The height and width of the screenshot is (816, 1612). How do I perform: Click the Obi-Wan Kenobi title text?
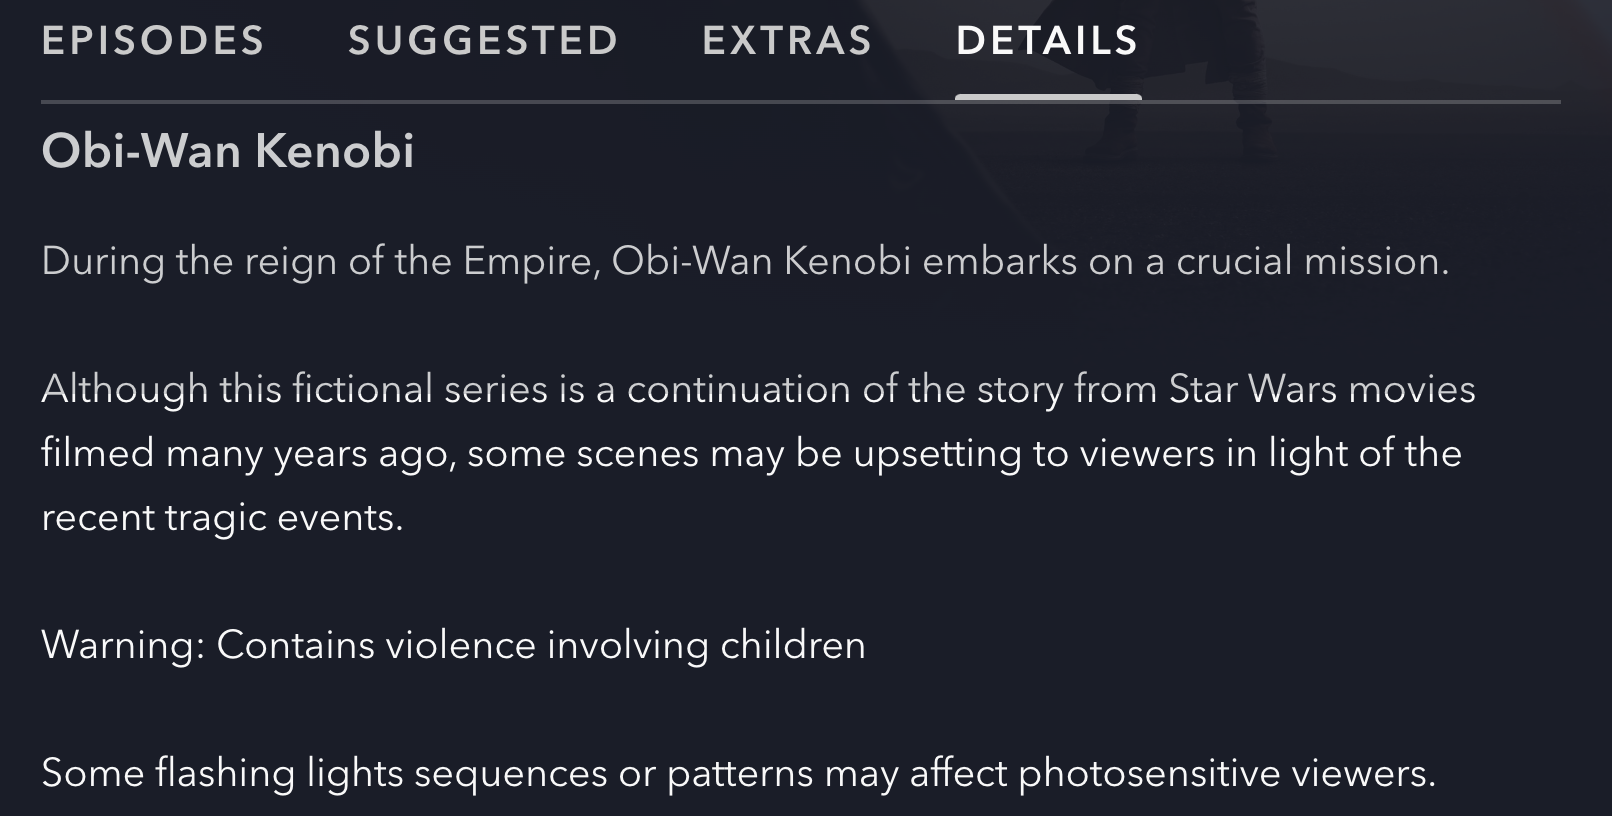pyautogui.click(x=230, y=152)
